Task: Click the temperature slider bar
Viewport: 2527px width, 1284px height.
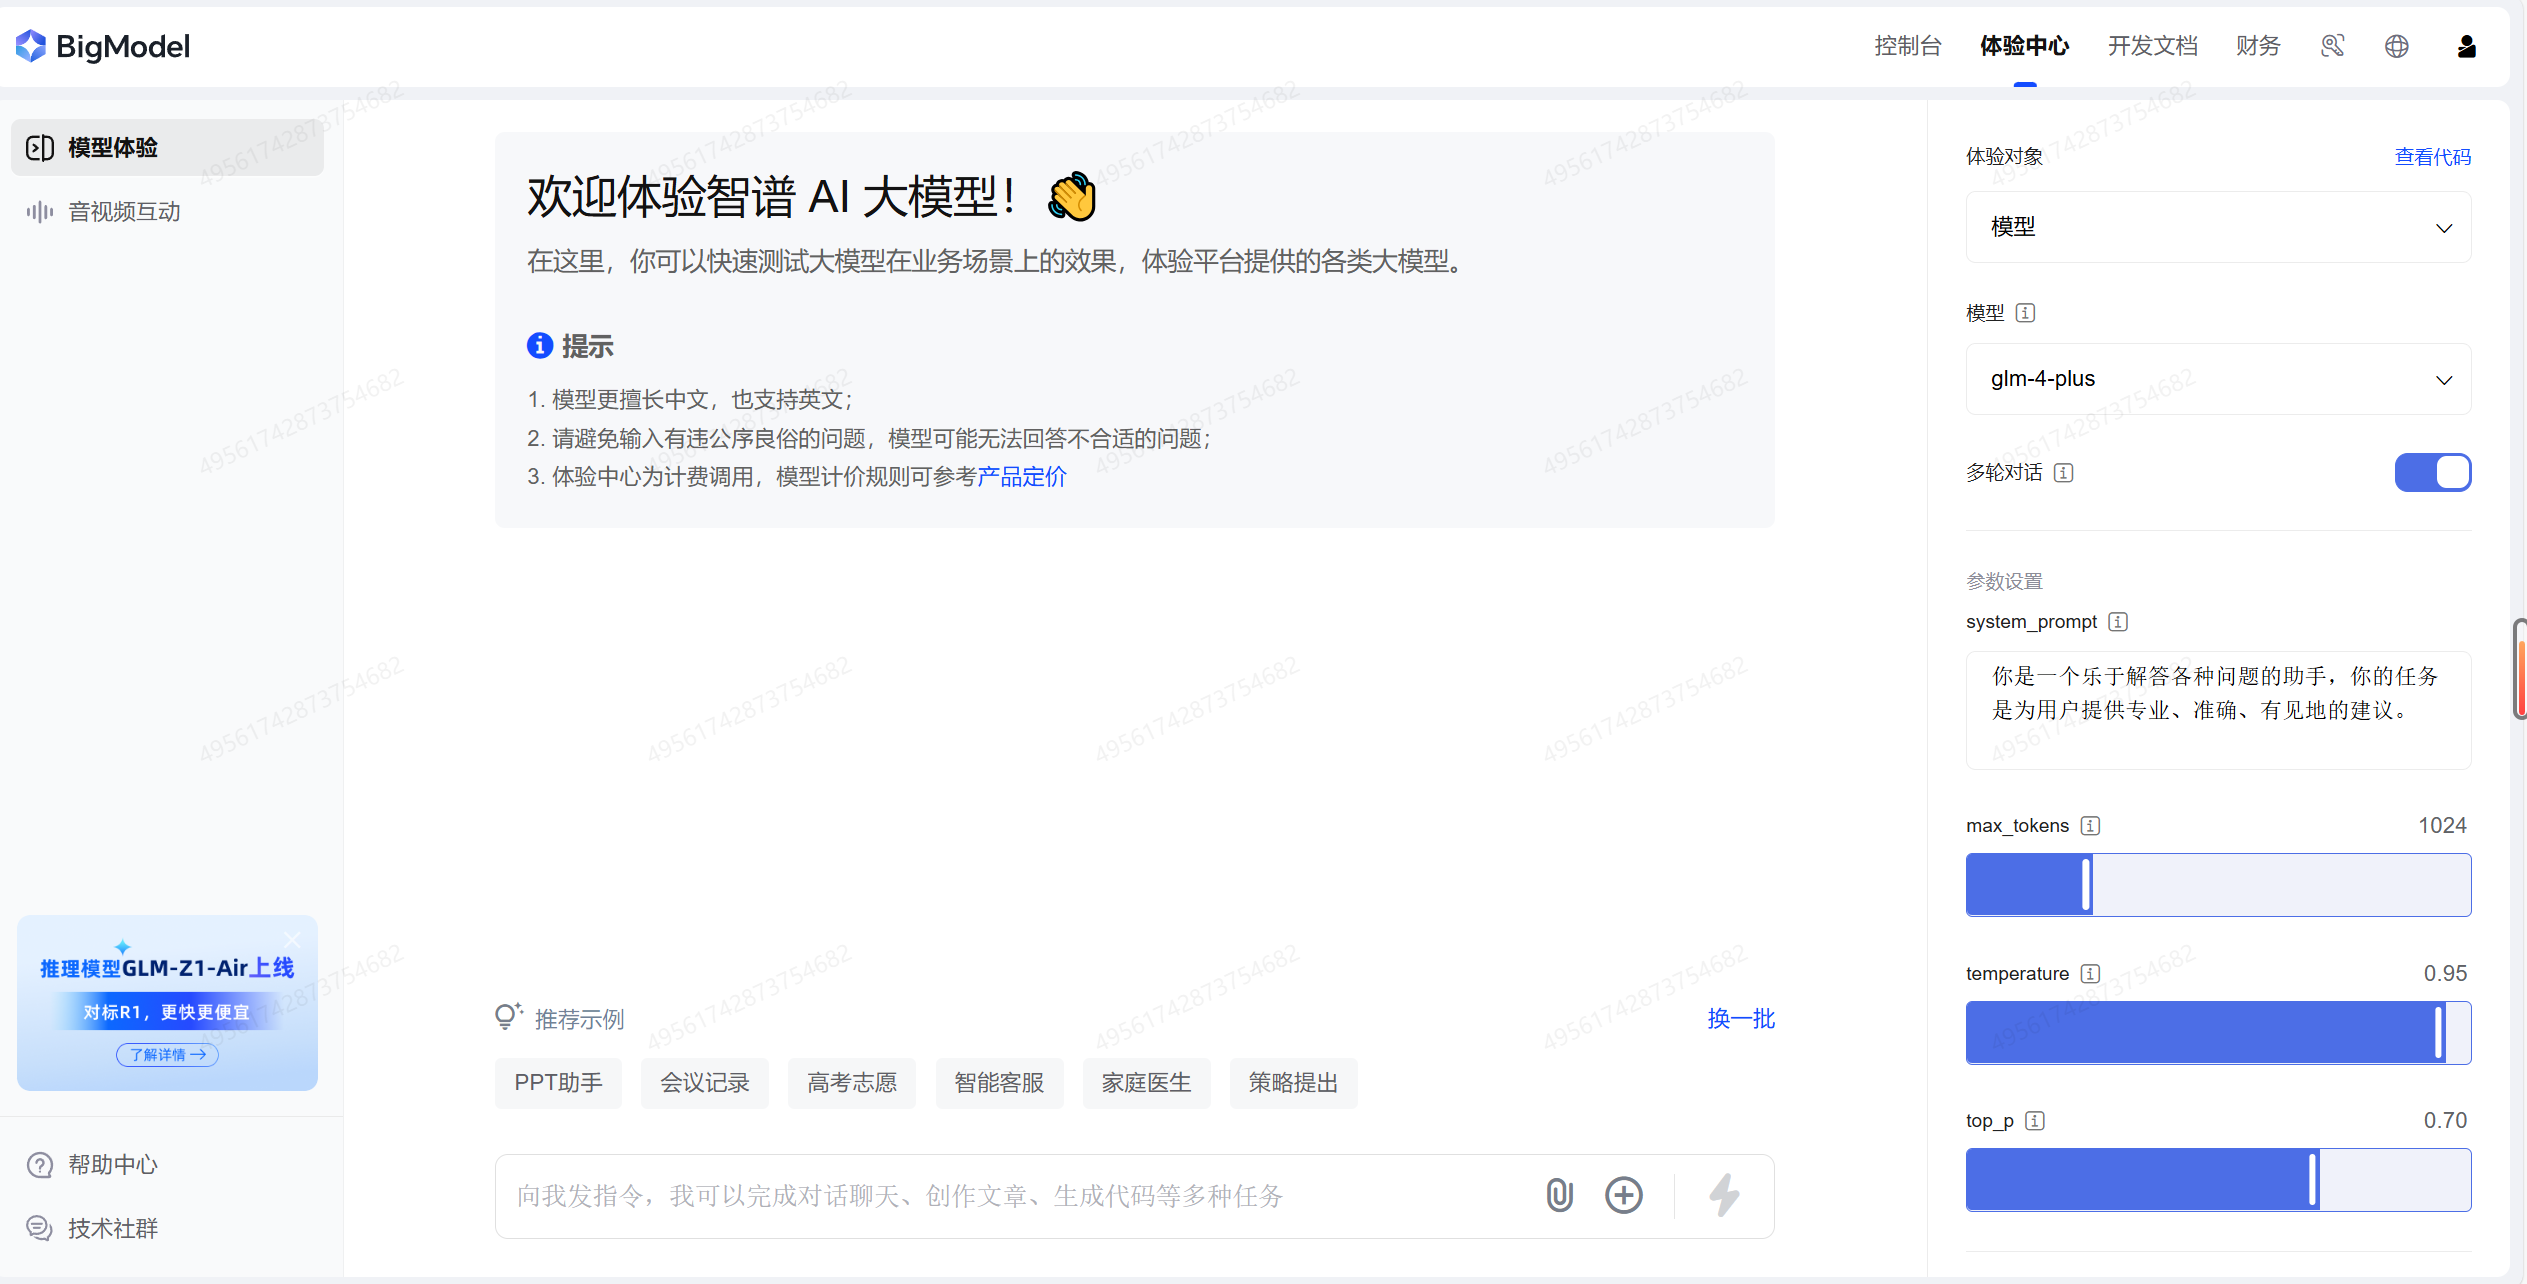Action: tap(2217, 1032)
